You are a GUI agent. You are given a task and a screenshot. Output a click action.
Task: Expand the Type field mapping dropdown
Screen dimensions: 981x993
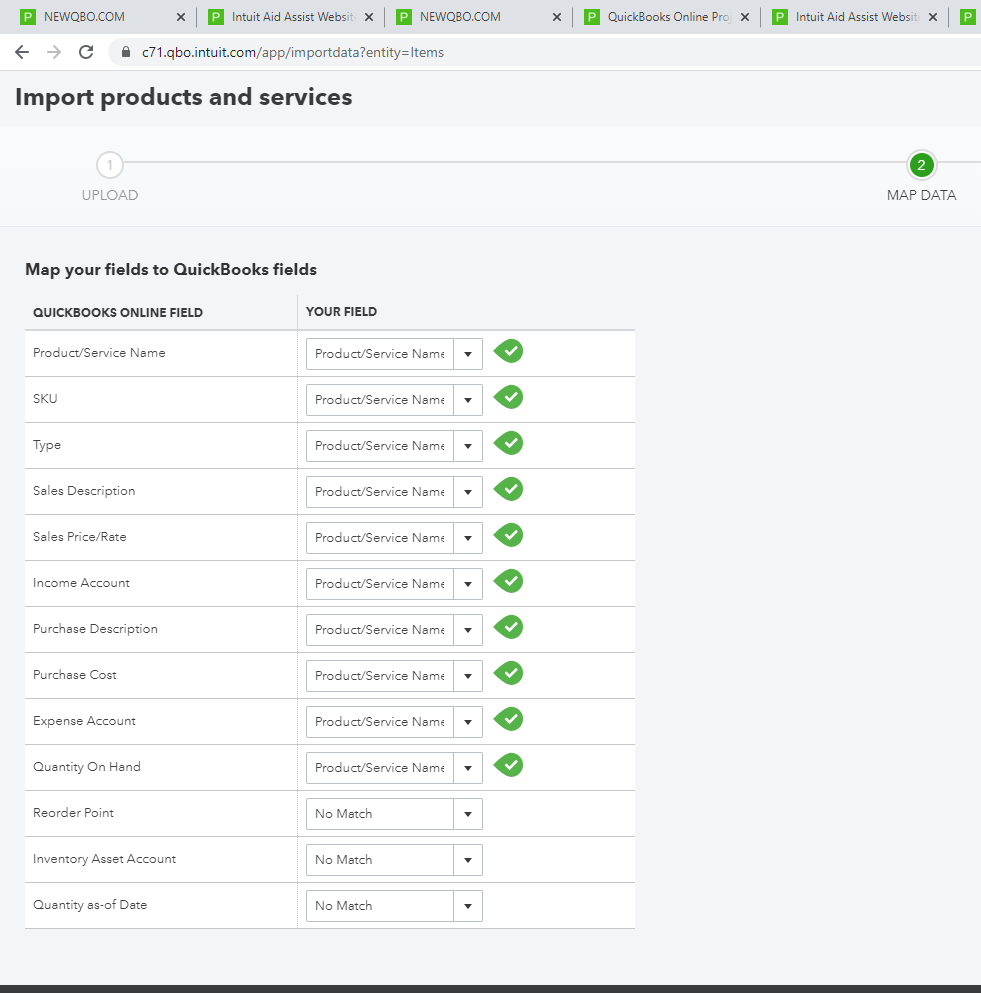(x=394, y=446)
